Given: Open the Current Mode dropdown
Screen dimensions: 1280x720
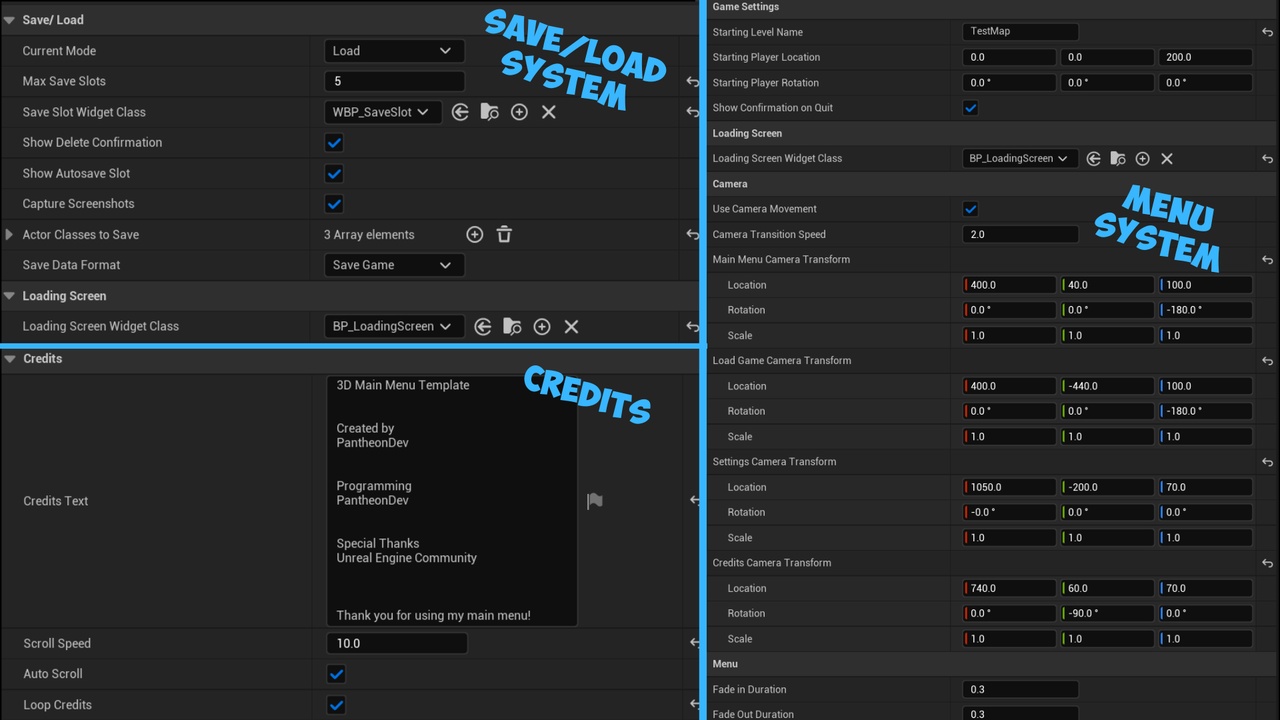Looking at the screenshot, I should [394, 51].
